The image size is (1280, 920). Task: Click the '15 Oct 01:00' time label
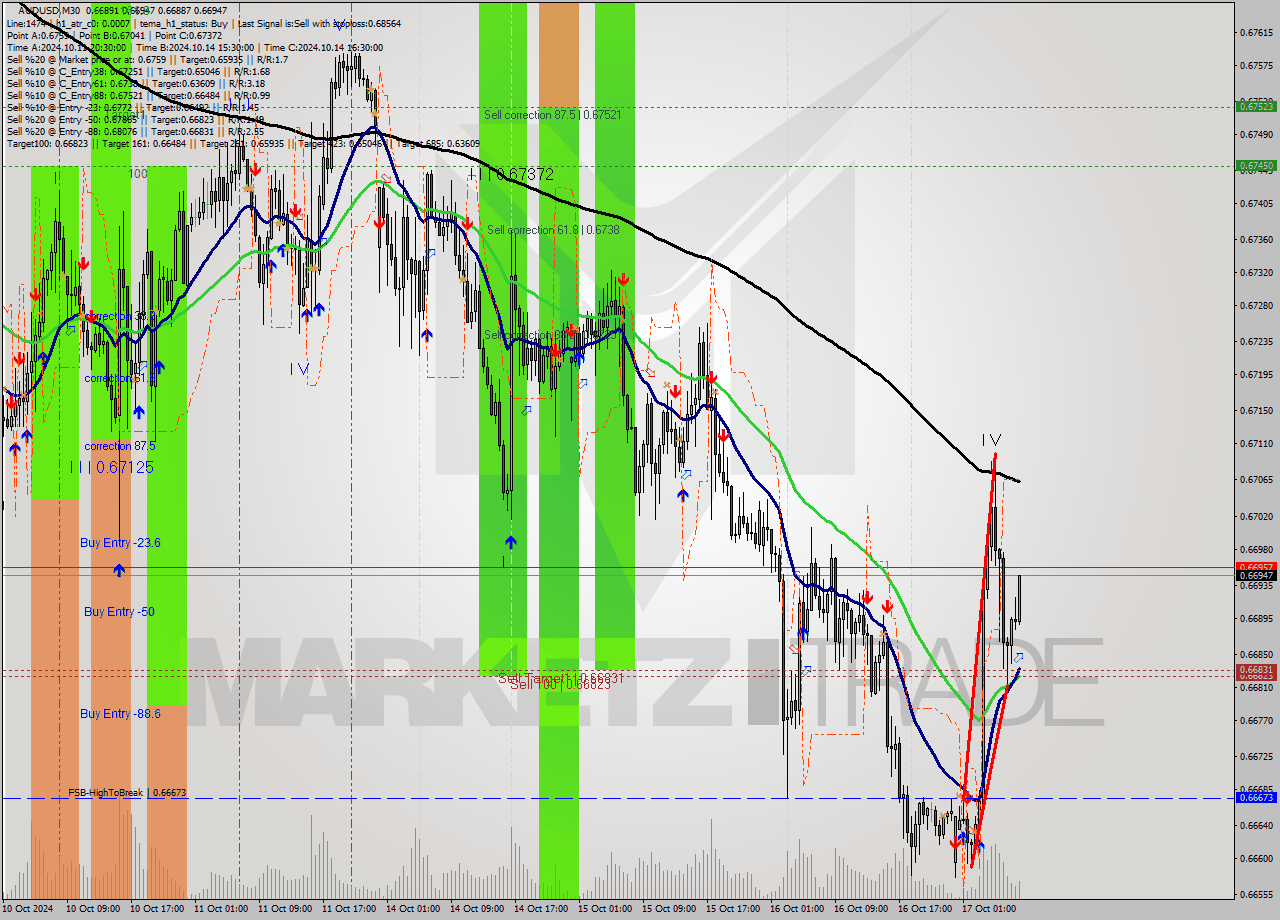pyautogui.click(x=606, y=909)
